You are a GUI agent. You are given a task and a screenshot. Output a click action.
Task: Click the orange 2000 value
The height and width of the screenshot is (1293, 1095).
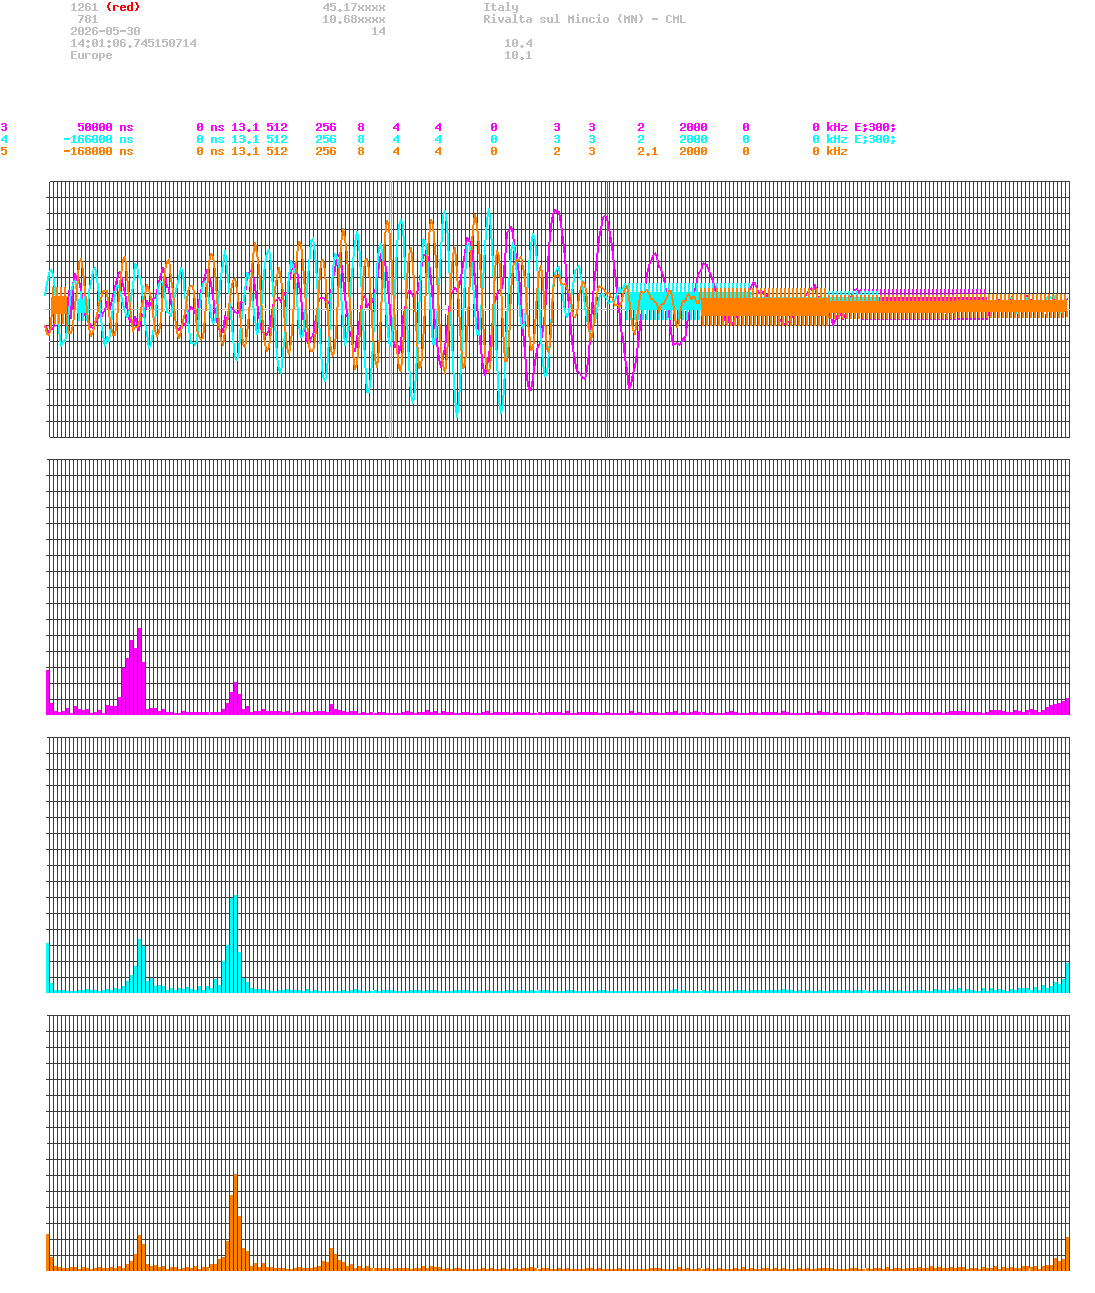(693, 151)
